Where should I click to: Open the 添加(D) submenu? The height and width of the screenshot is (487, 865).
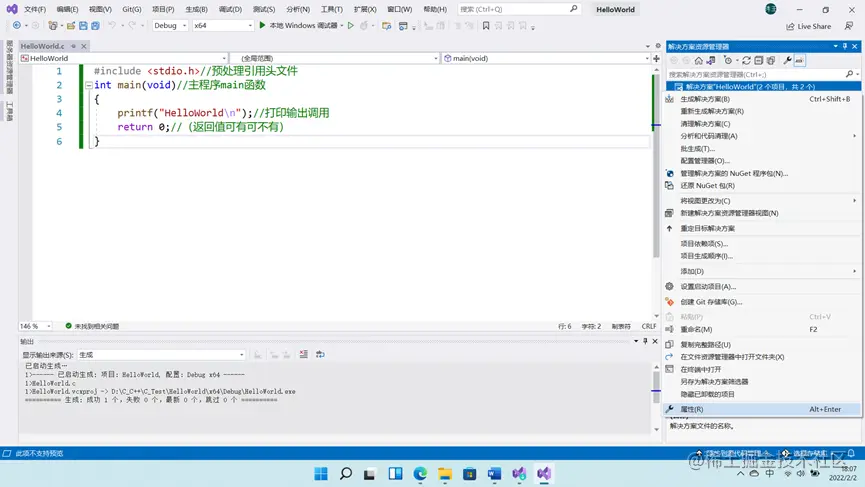[x=761, y=271]
